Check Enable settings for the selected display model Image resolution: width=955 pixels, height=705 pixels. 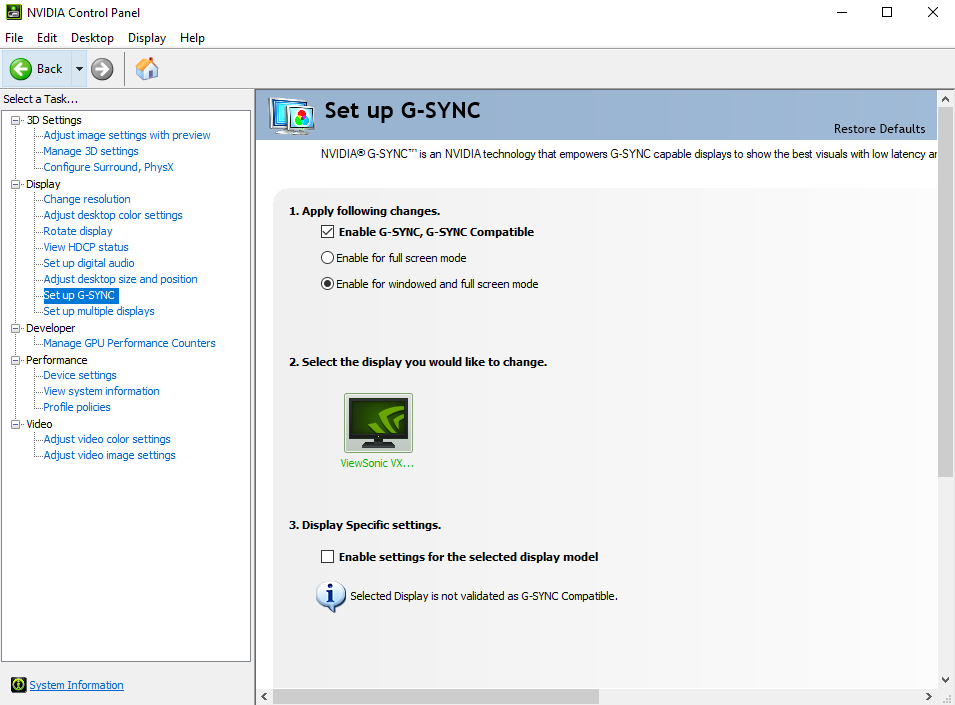pyautogui.click(x=328, y=556)
